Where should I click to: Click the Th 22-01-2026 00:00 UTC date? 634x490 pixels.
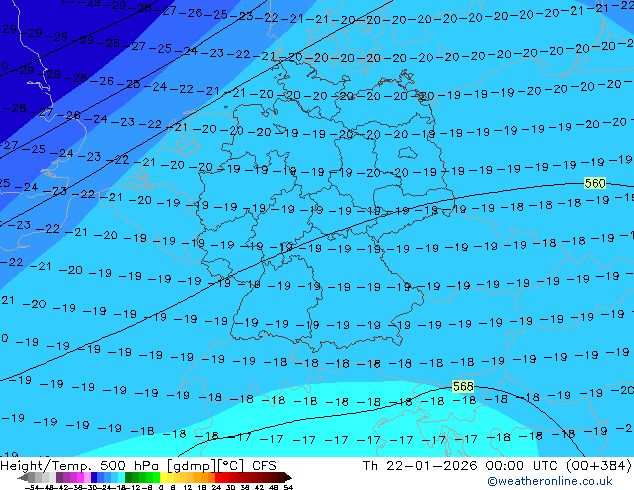pos(461,466)
